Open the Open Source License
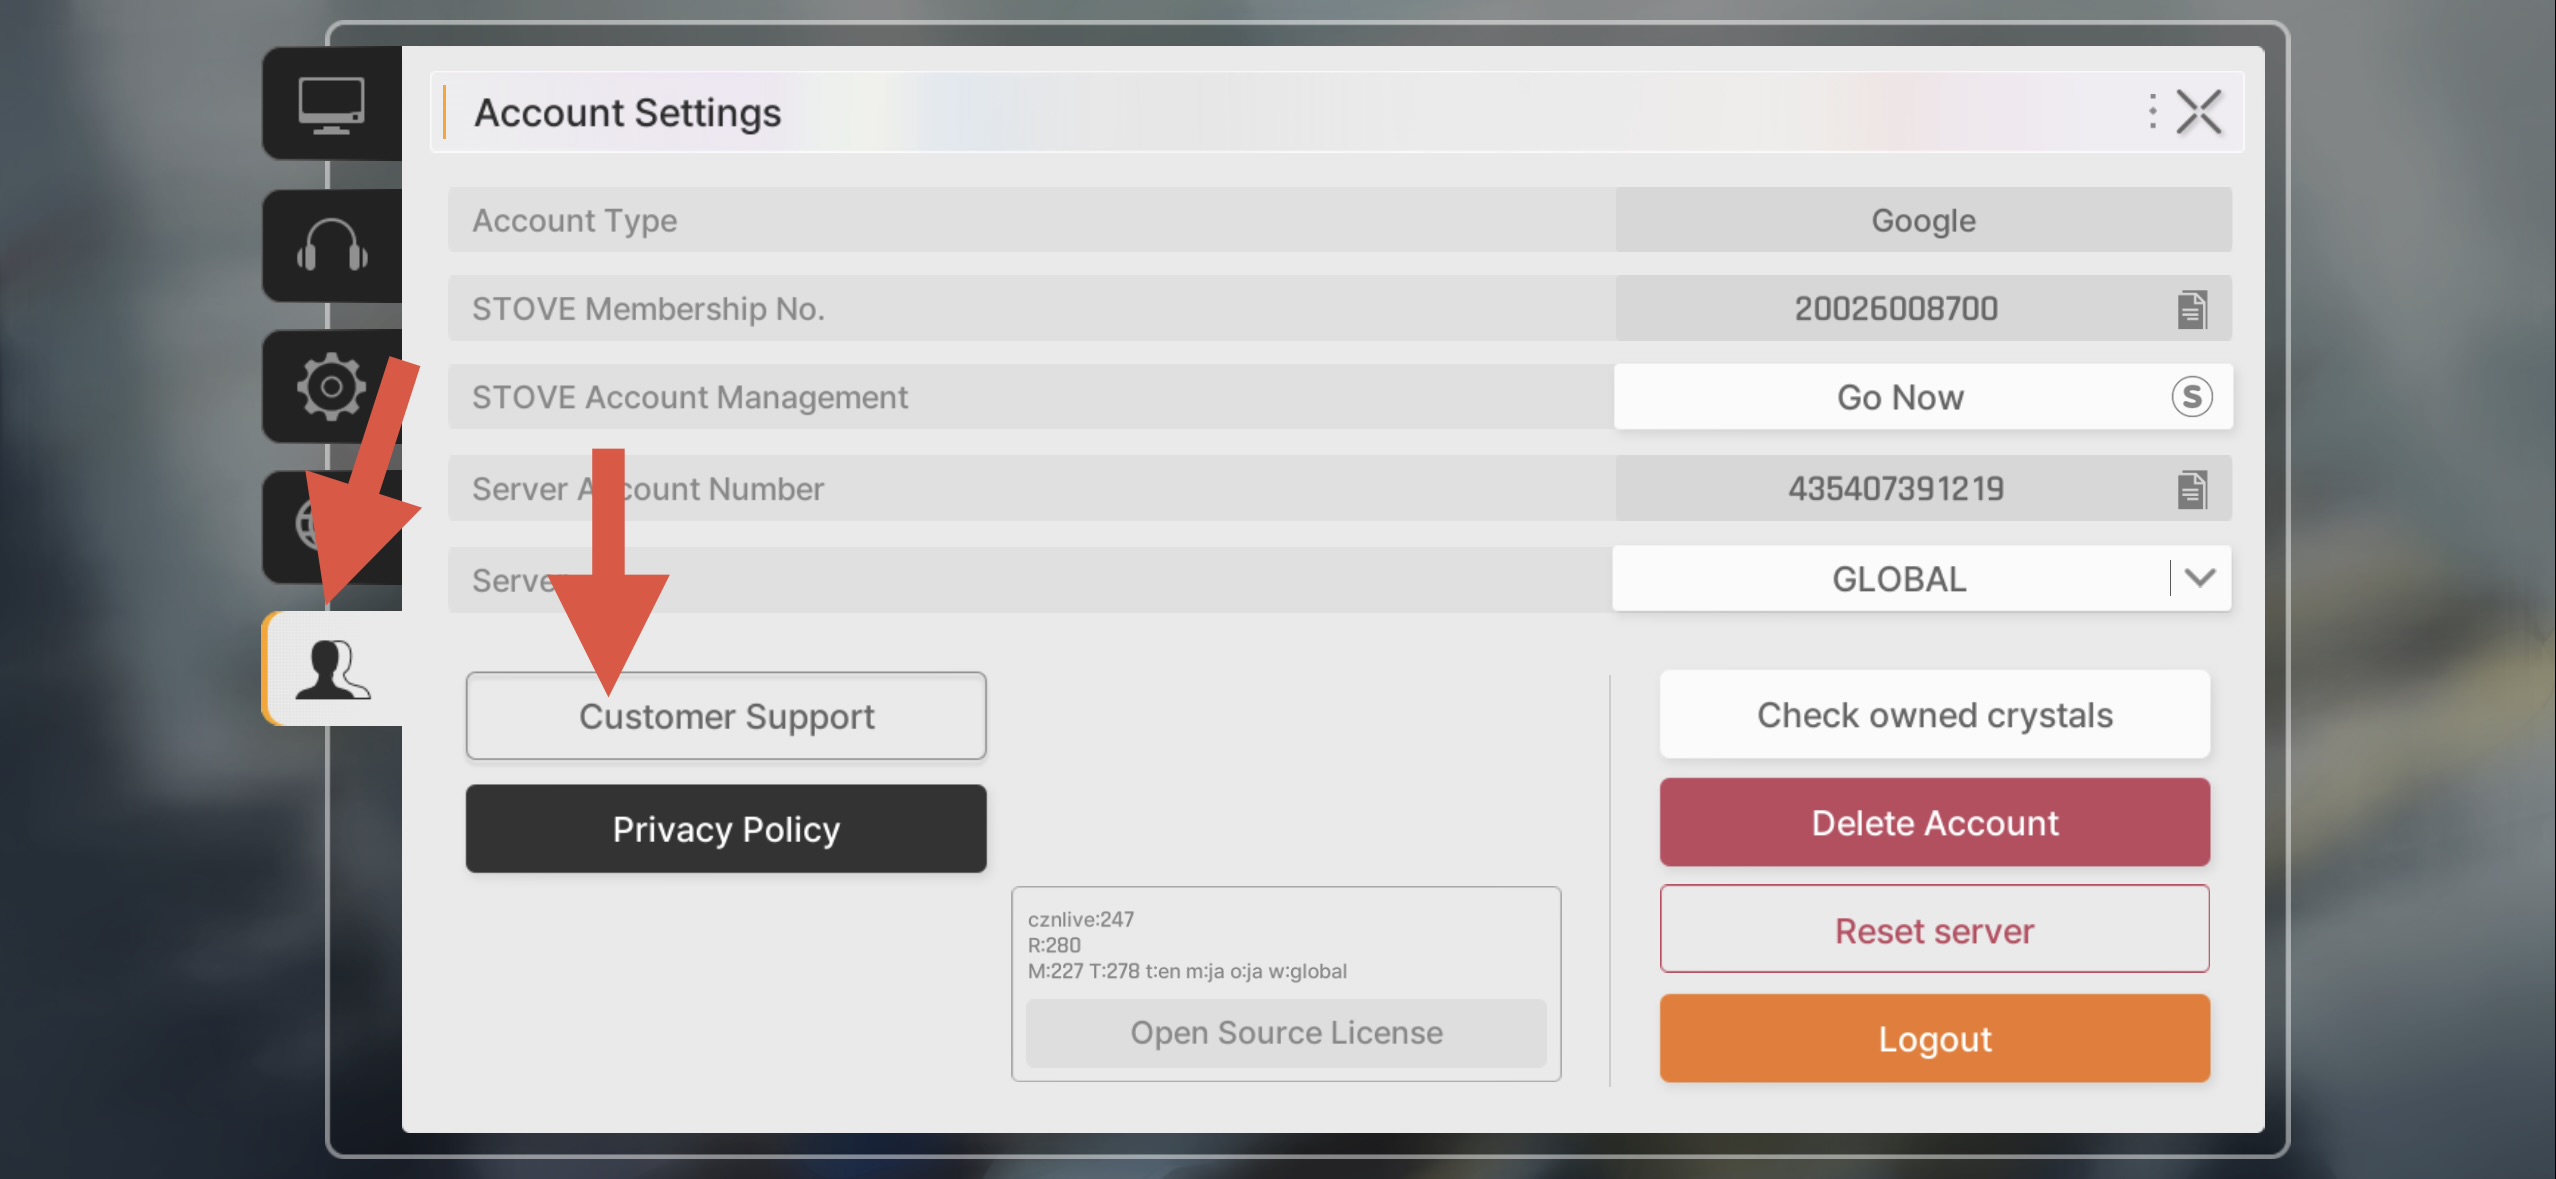 (x=1286, y=1033)
